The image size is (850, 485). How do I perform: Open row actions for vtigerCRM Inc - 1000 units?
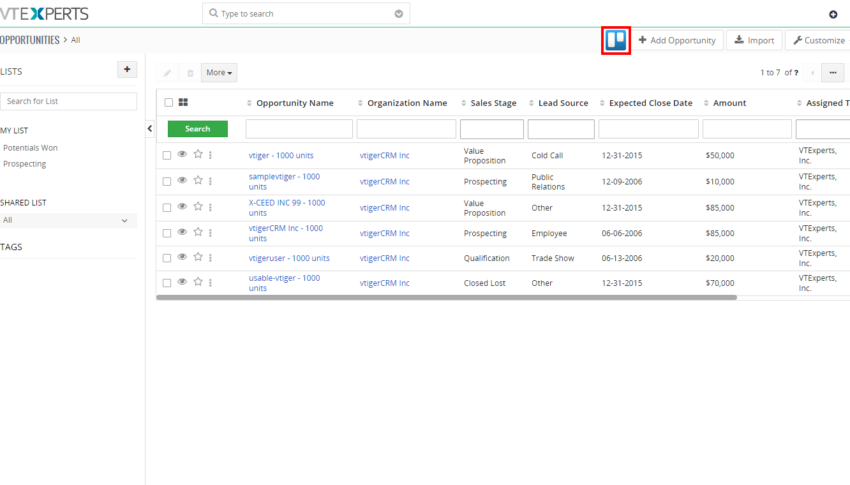(x=210, y=232)
